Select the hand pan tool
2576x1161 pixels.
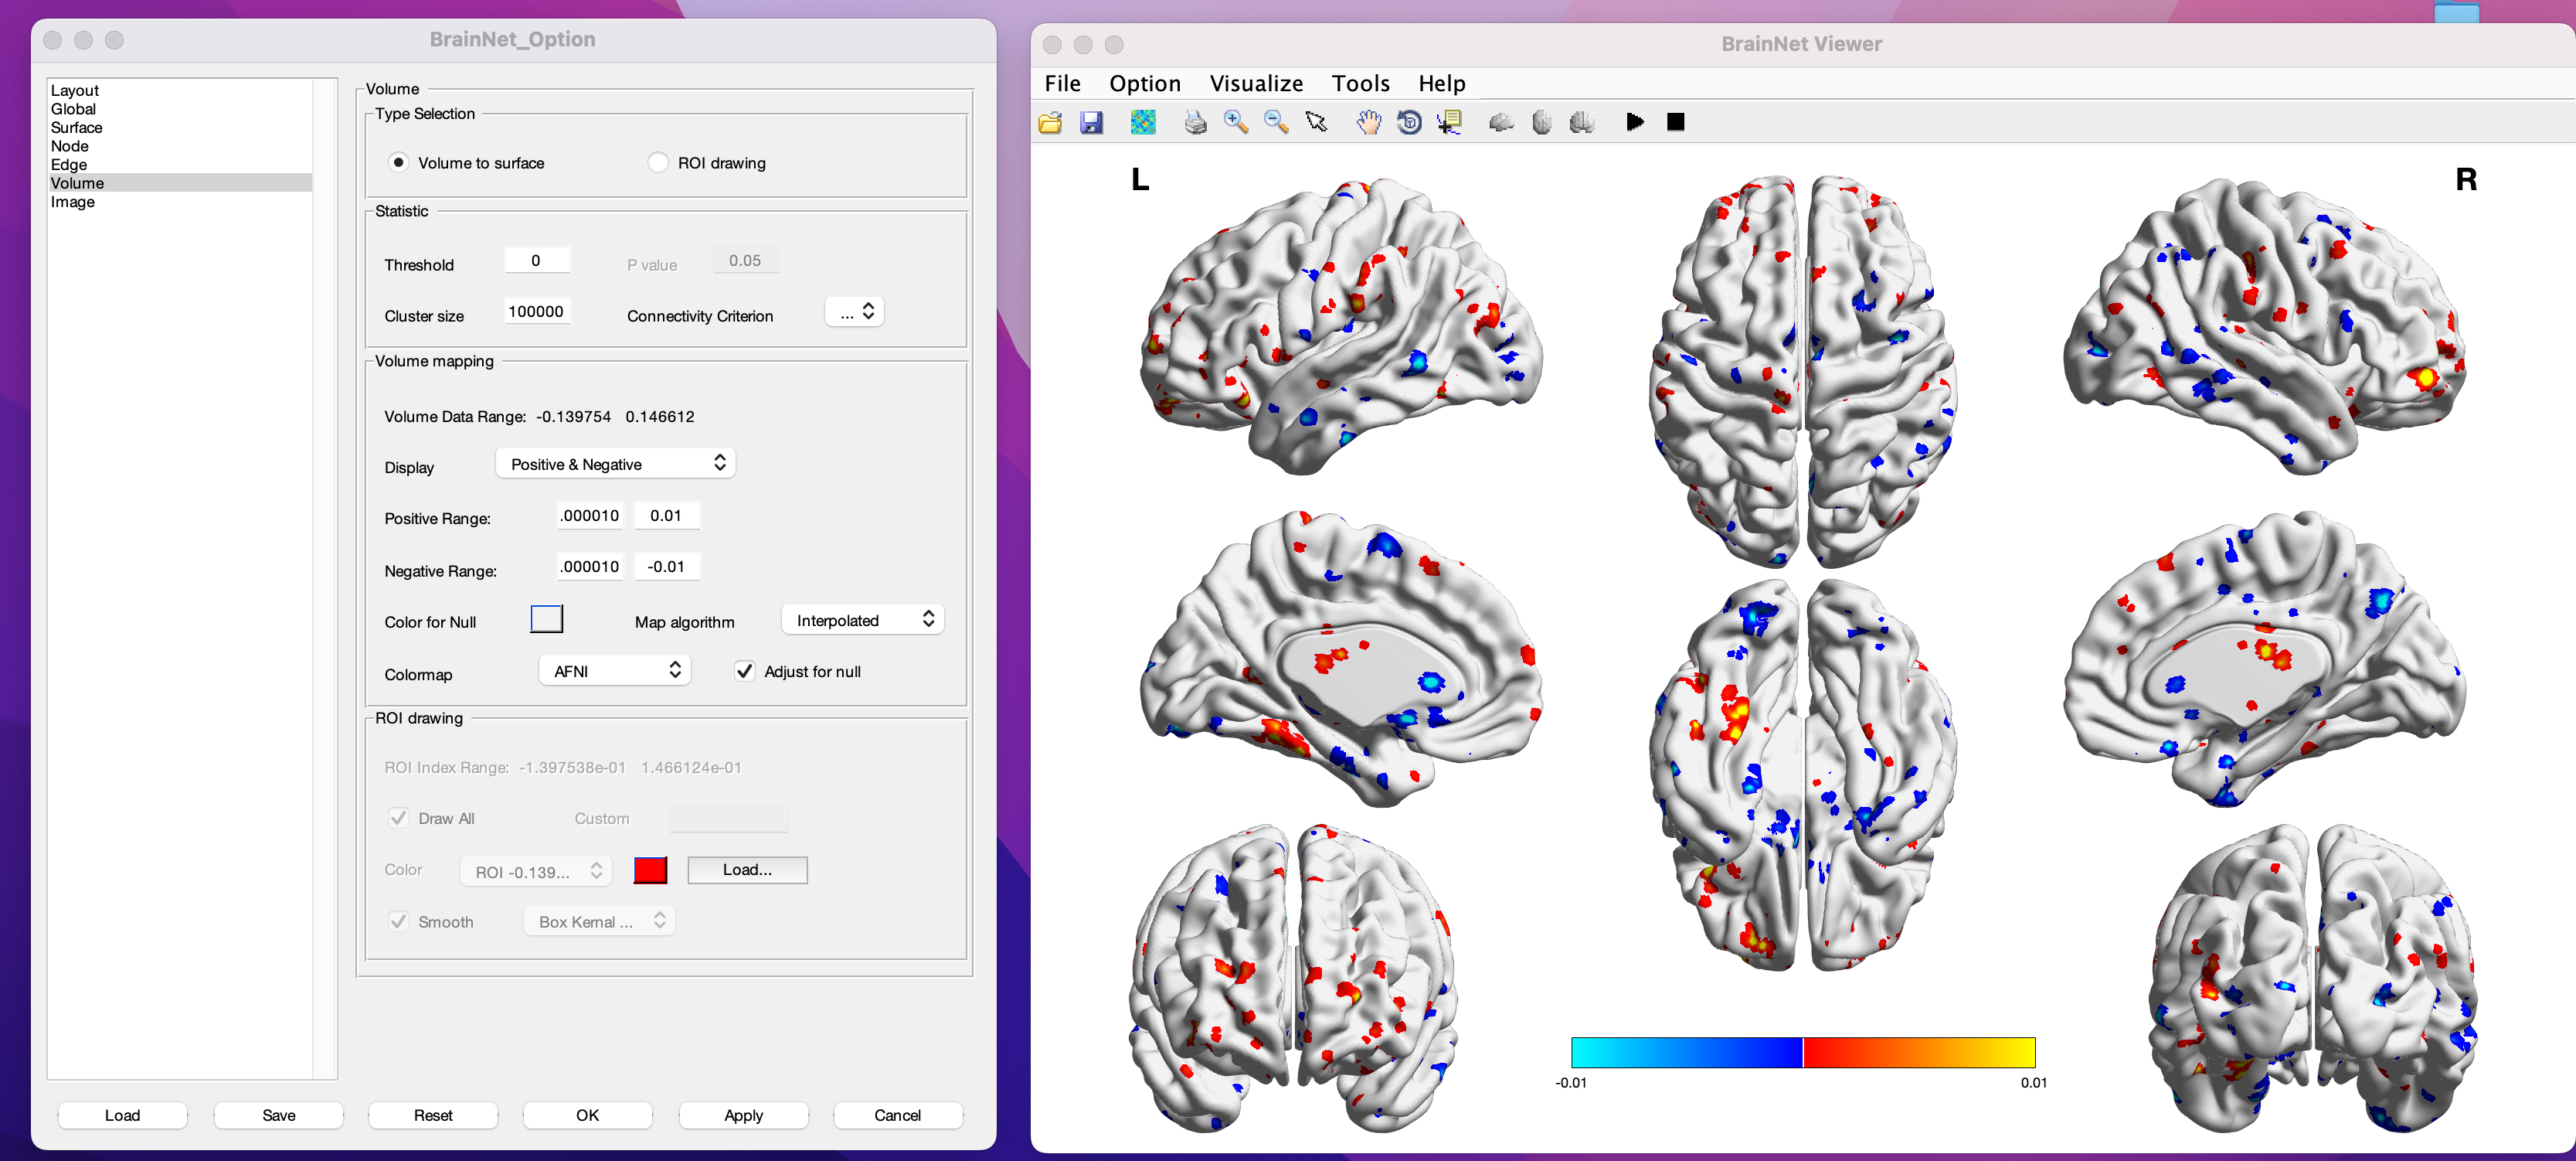pos(1368,122)
